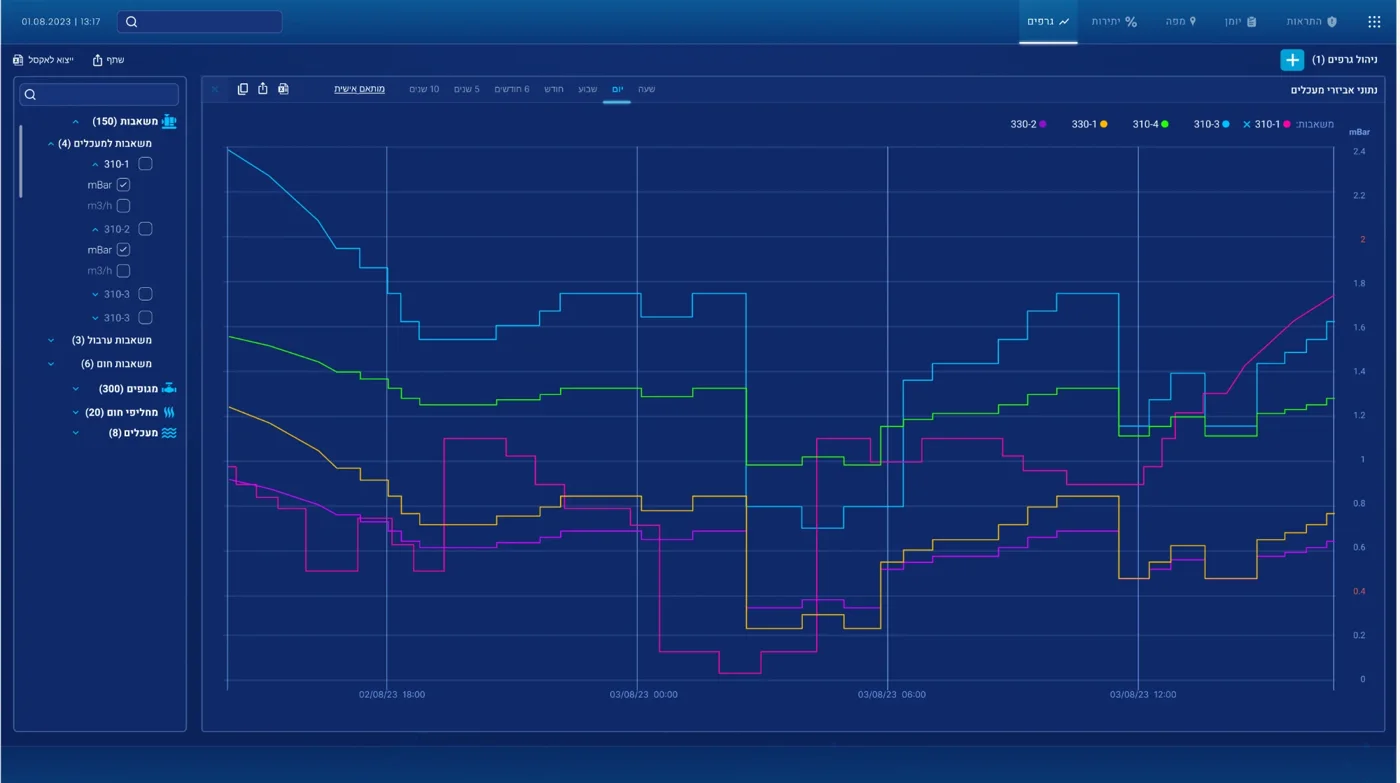Image resolution: width=1400 pixels, height=783 pixels.
Task: Expand the מגופים (300) chevron
Action: click(x=75, y=389)
